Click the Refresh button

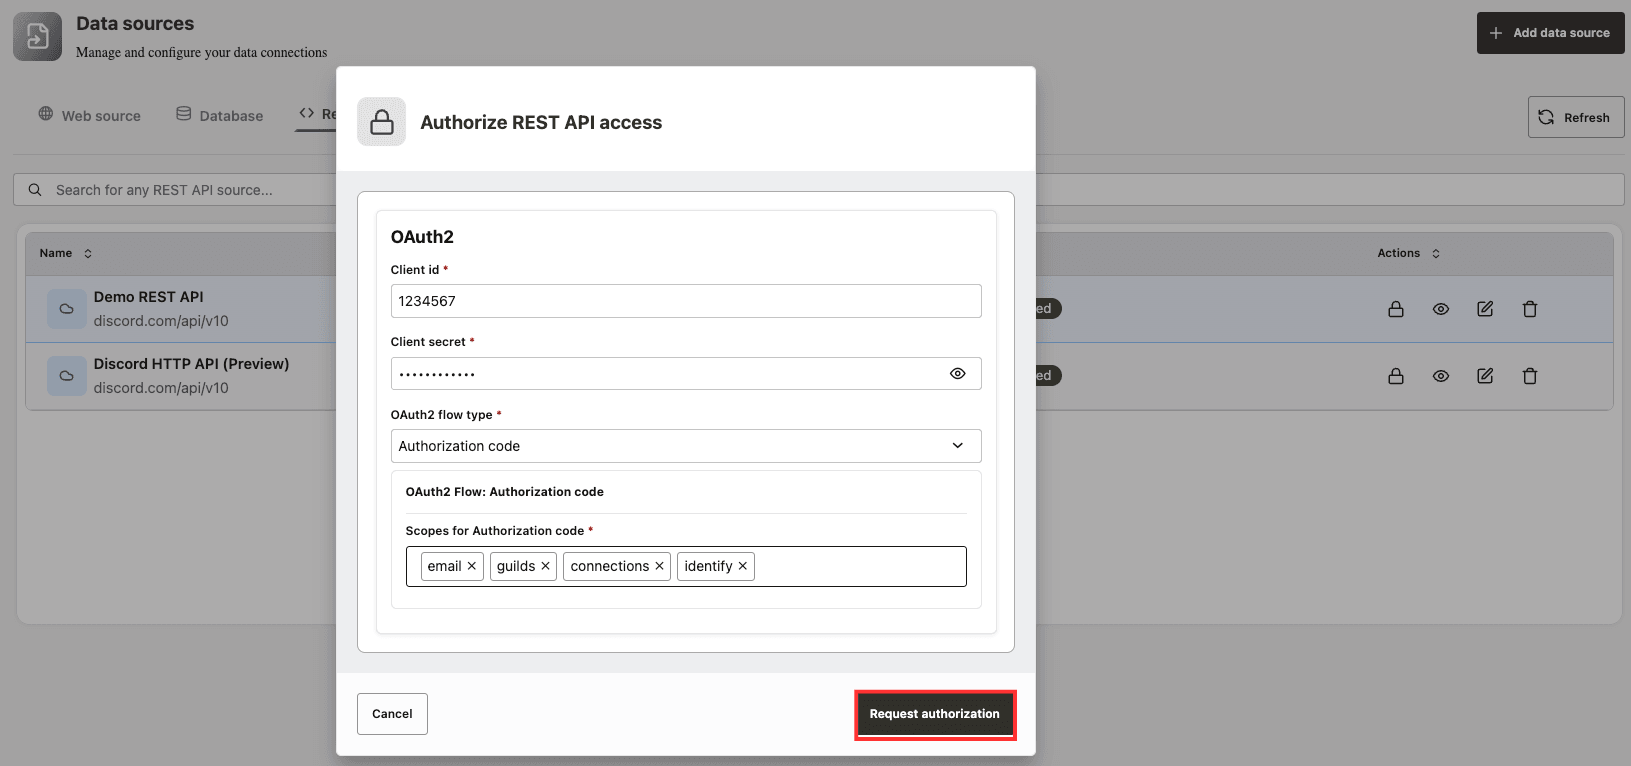pyautogui.click(x=1576, y=117)
